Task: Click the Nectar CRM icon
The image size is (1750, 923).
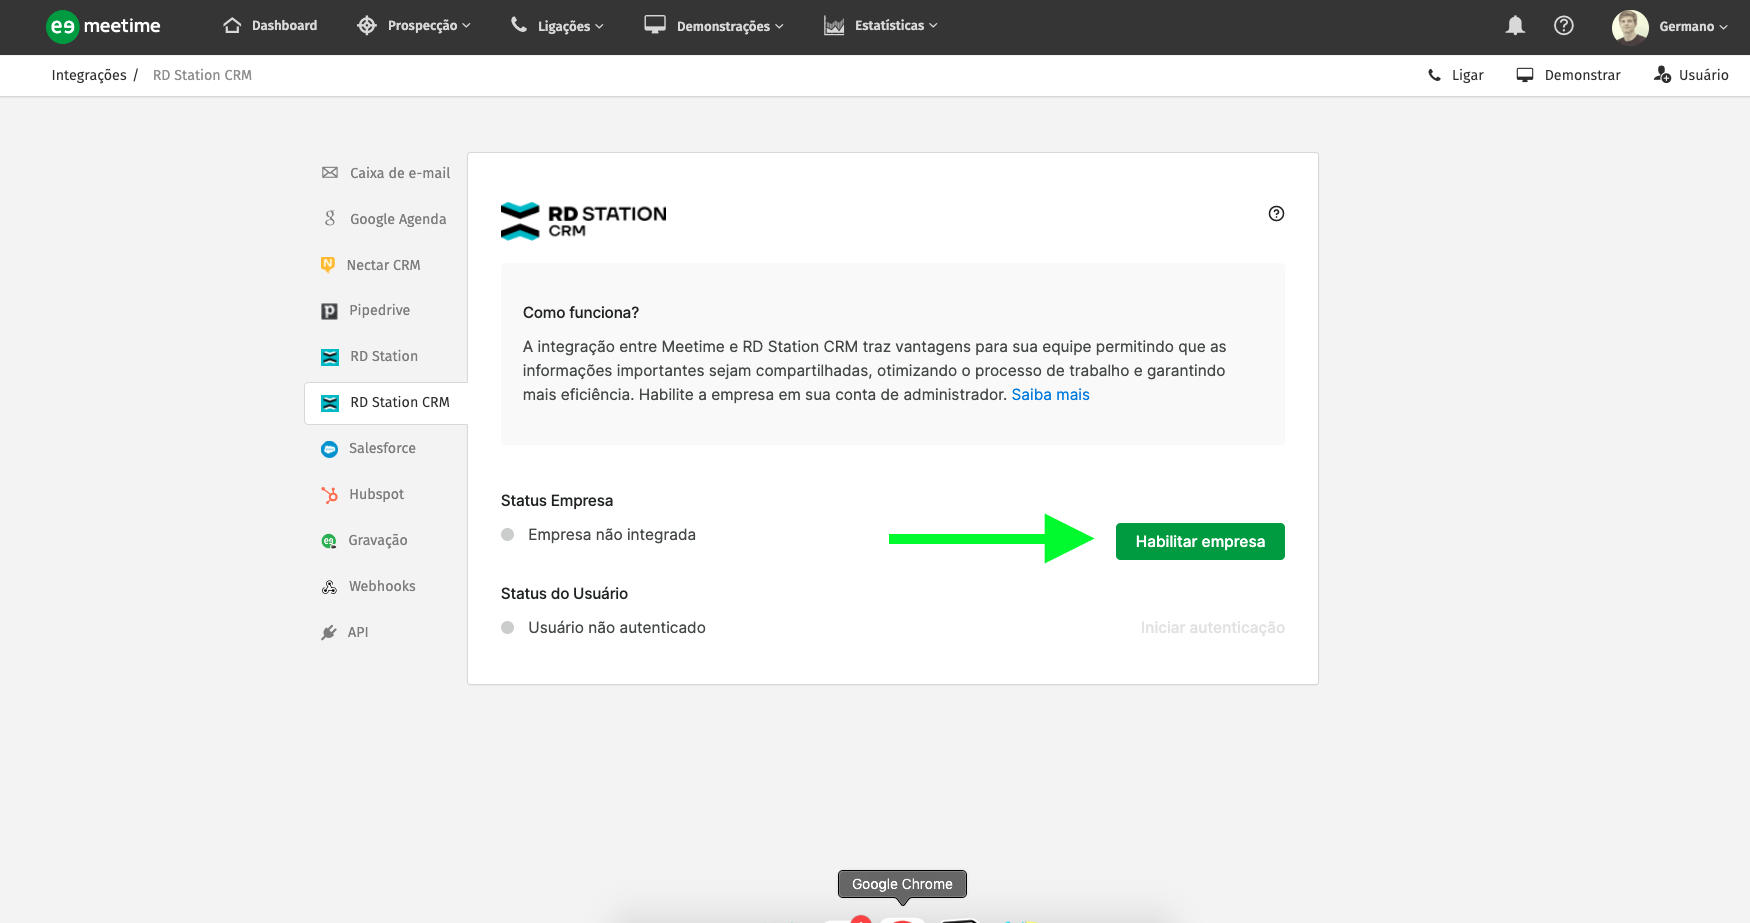Action: (x=327, y=264)
